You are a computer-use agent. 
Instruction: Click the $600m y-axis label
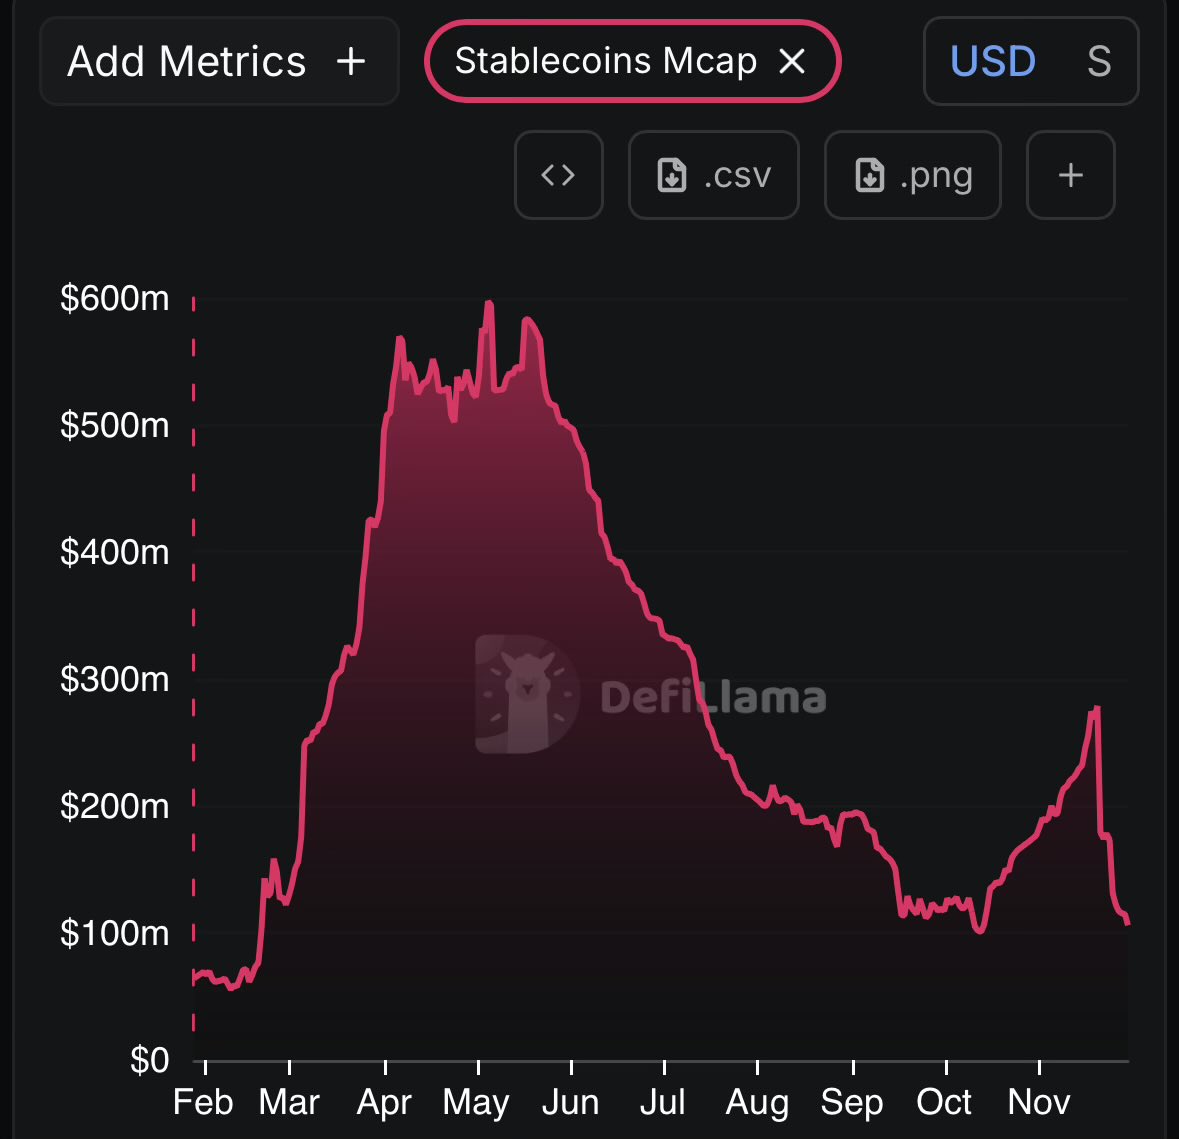pos(115,298)
